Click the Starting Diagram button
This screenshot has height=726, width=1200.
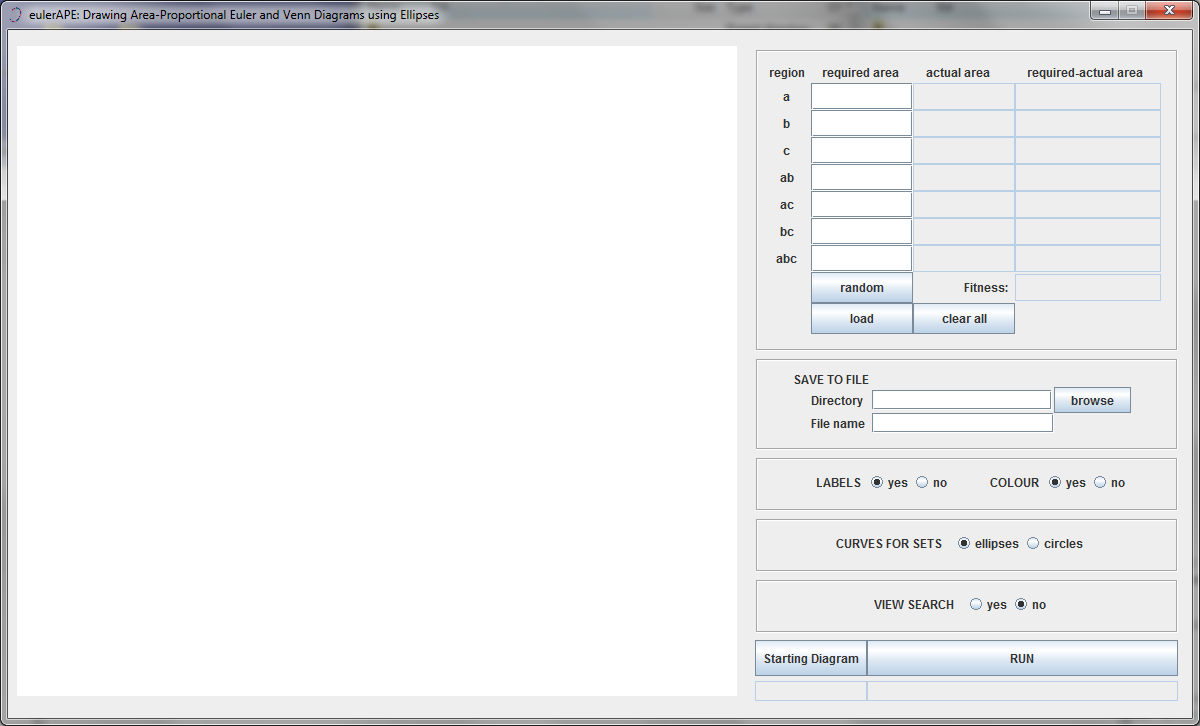(x=811, y=658)
